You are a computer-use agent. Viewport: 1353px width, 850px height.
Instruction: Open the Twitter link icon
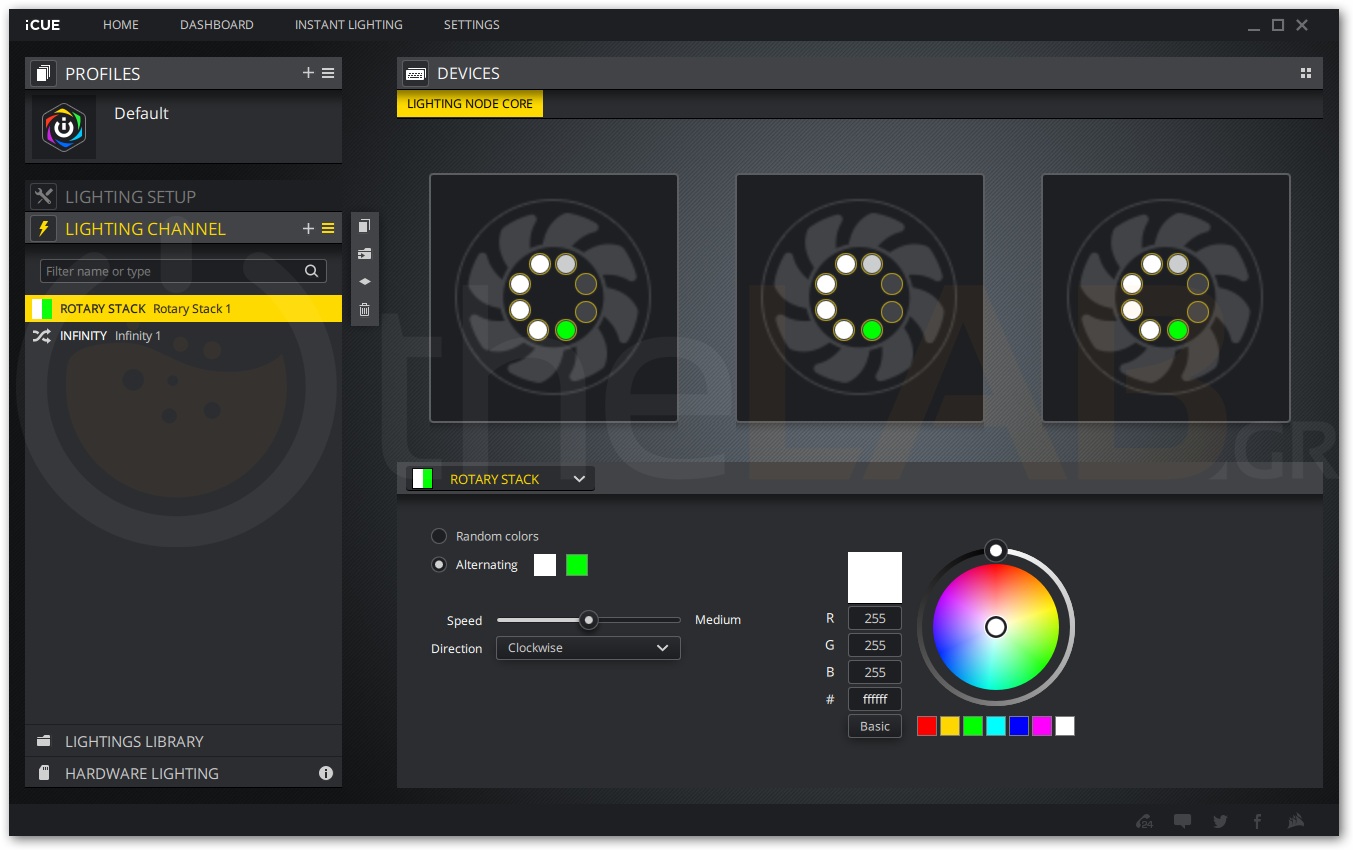1220,822
